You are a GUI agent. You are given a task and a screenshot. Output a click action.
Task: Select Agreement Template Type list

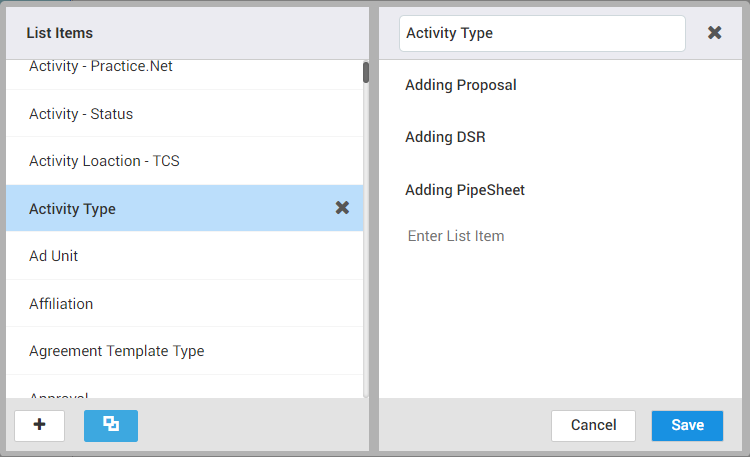(116, 351)
